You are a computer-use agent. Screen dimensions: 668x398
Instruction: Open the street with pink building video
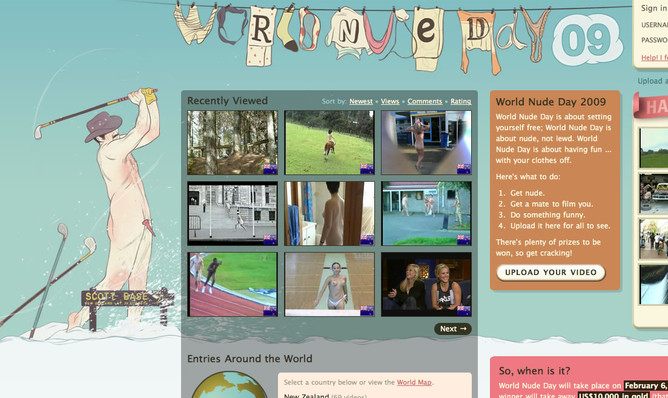pos(426,213)
